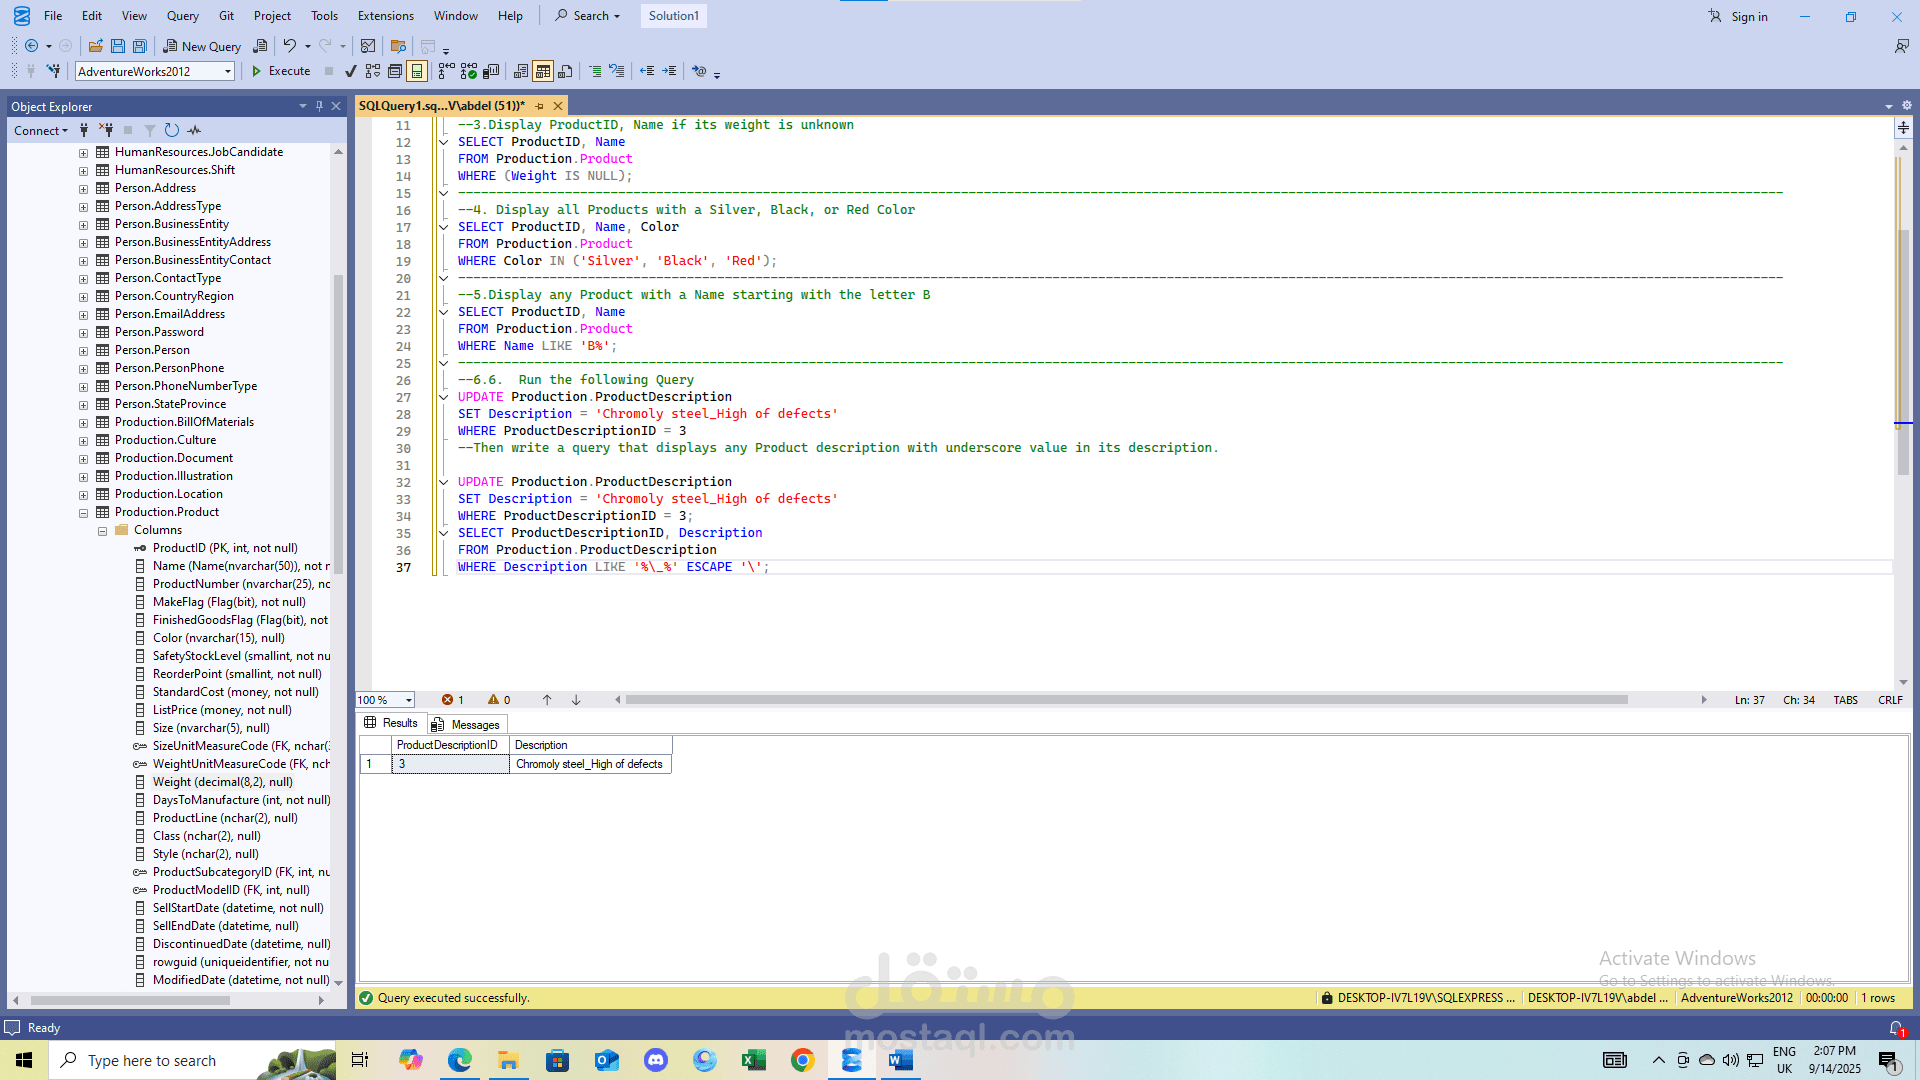
Task: Toggle Results to Grid button
Action: coord(543,71)
